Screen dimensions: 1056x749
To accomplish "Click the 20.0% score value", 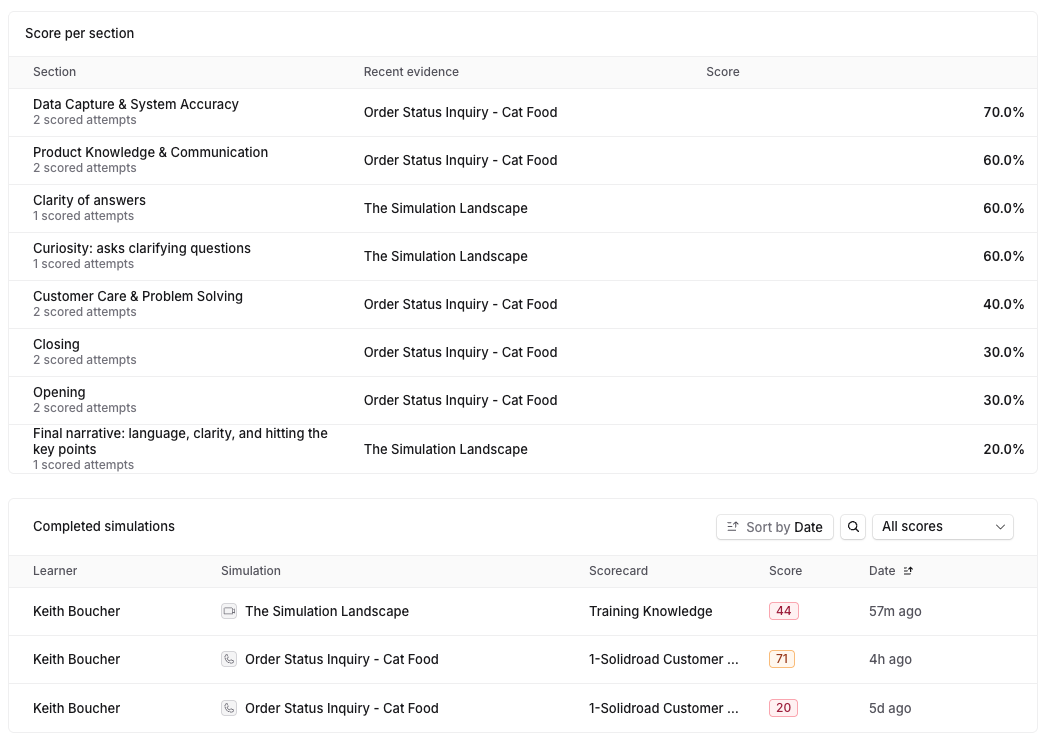I will tap(1003, 449).
